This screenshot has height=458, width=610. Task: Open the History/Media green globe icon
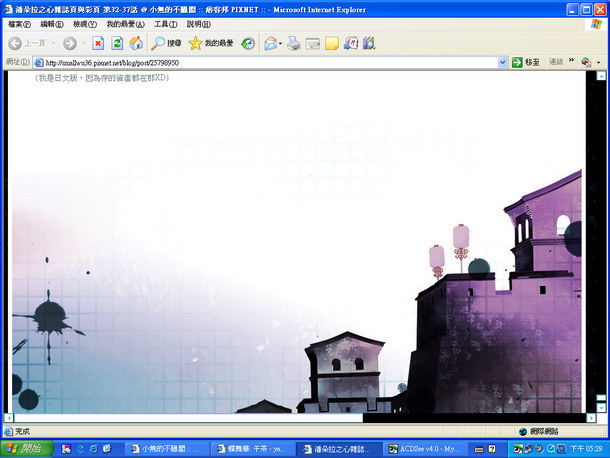(248, 43)
